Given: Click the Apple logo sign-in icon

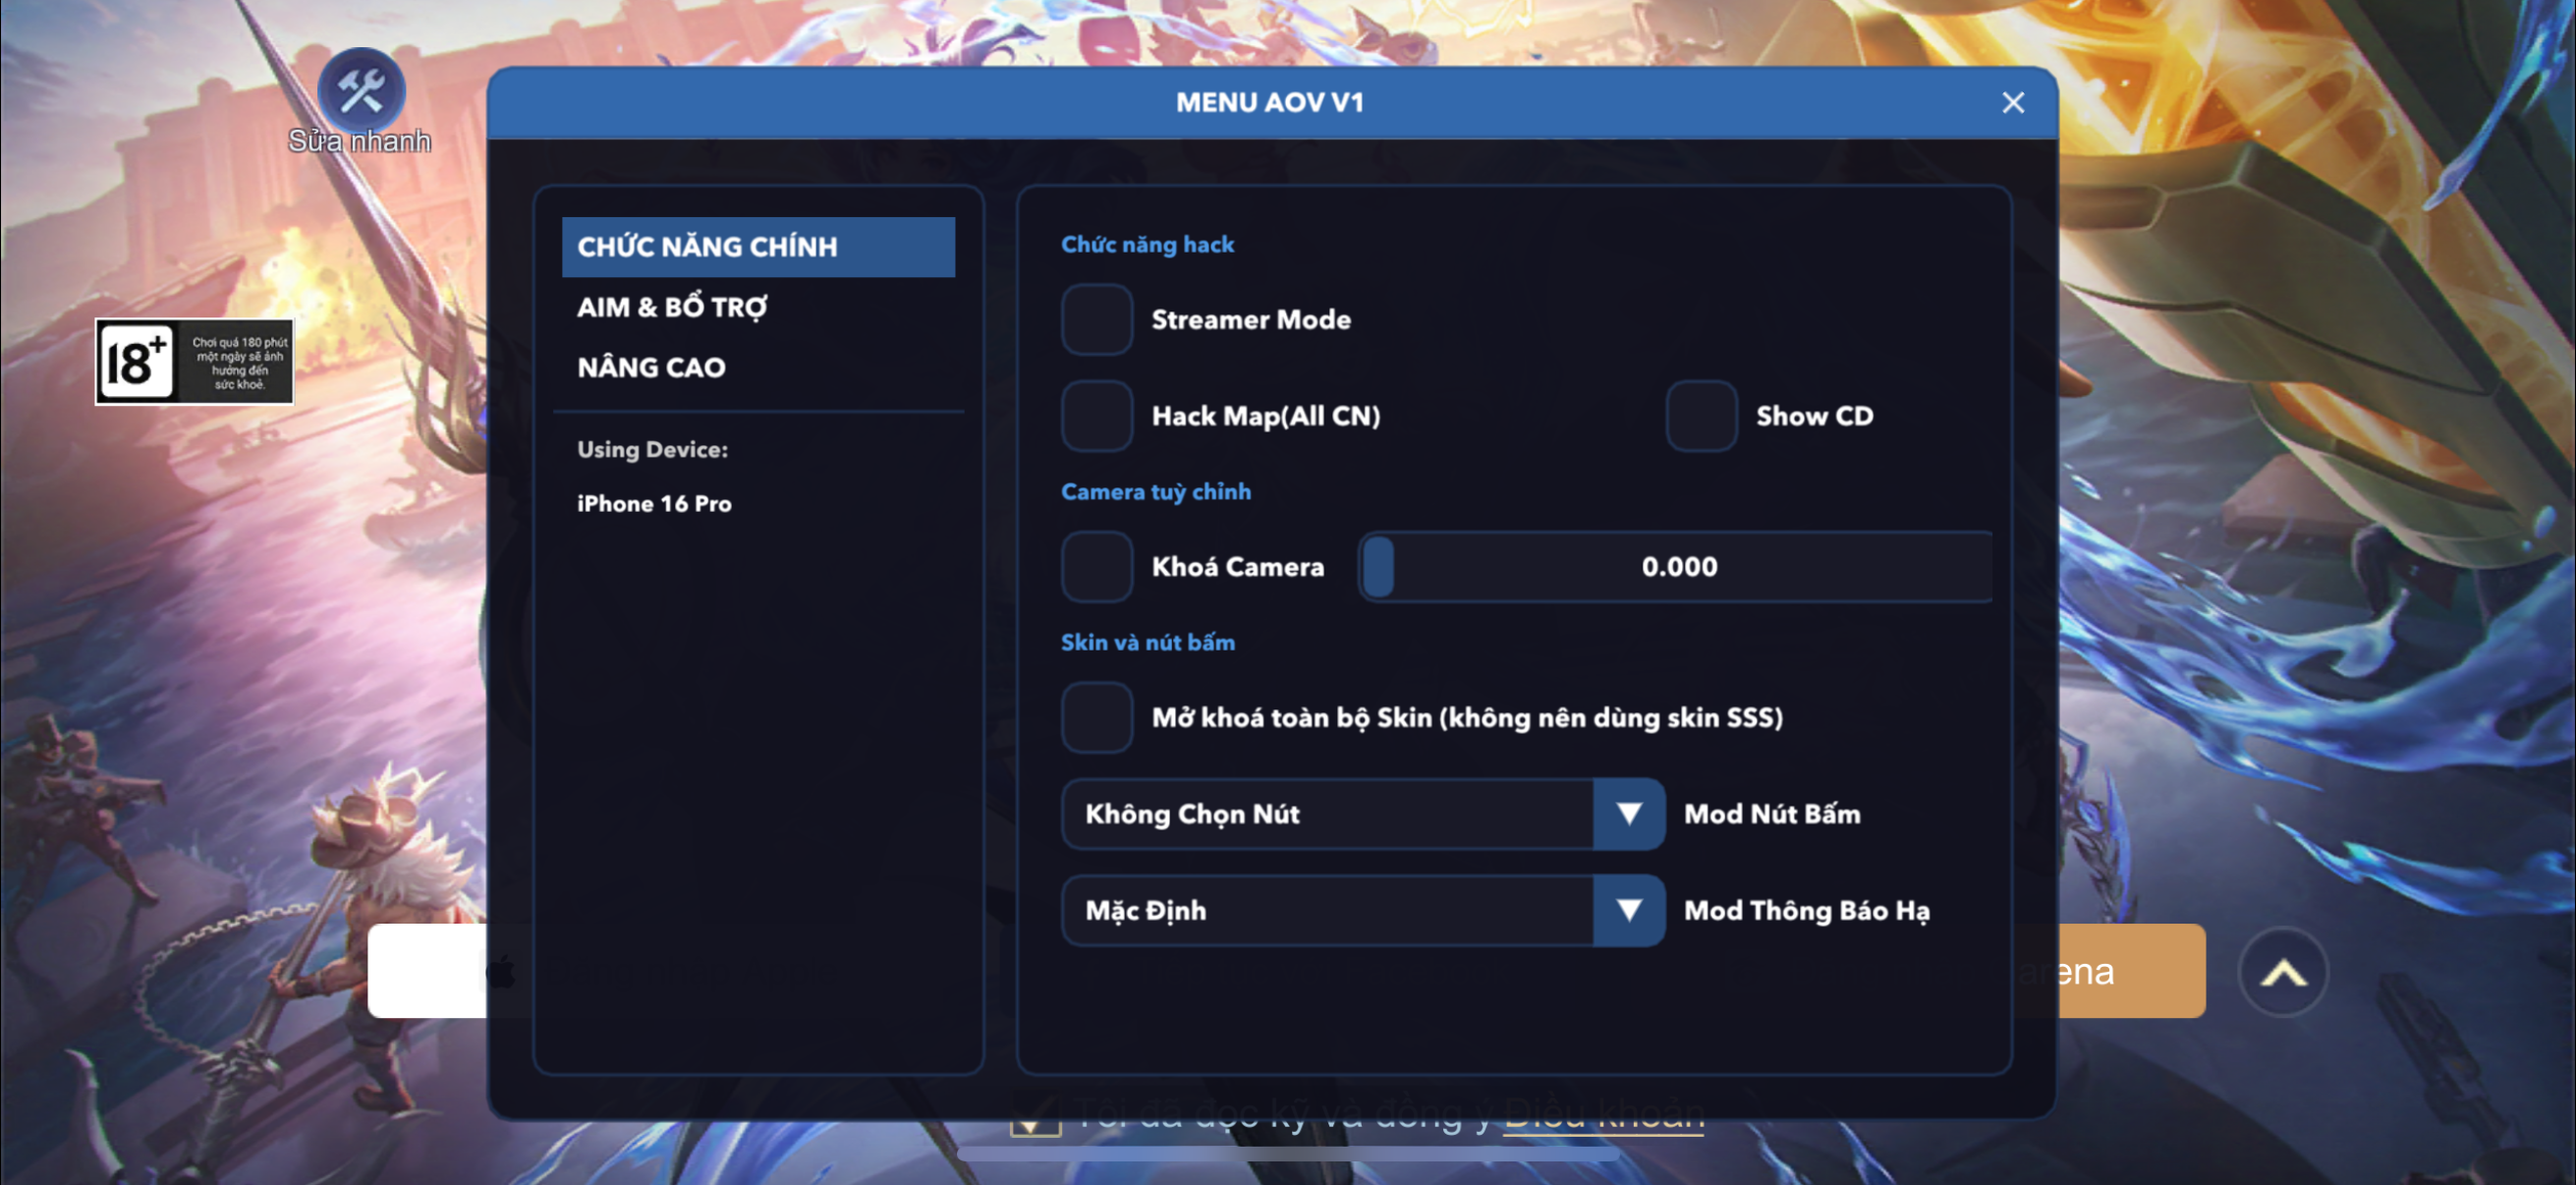Looking at the screenshot, I should [500, 971].
